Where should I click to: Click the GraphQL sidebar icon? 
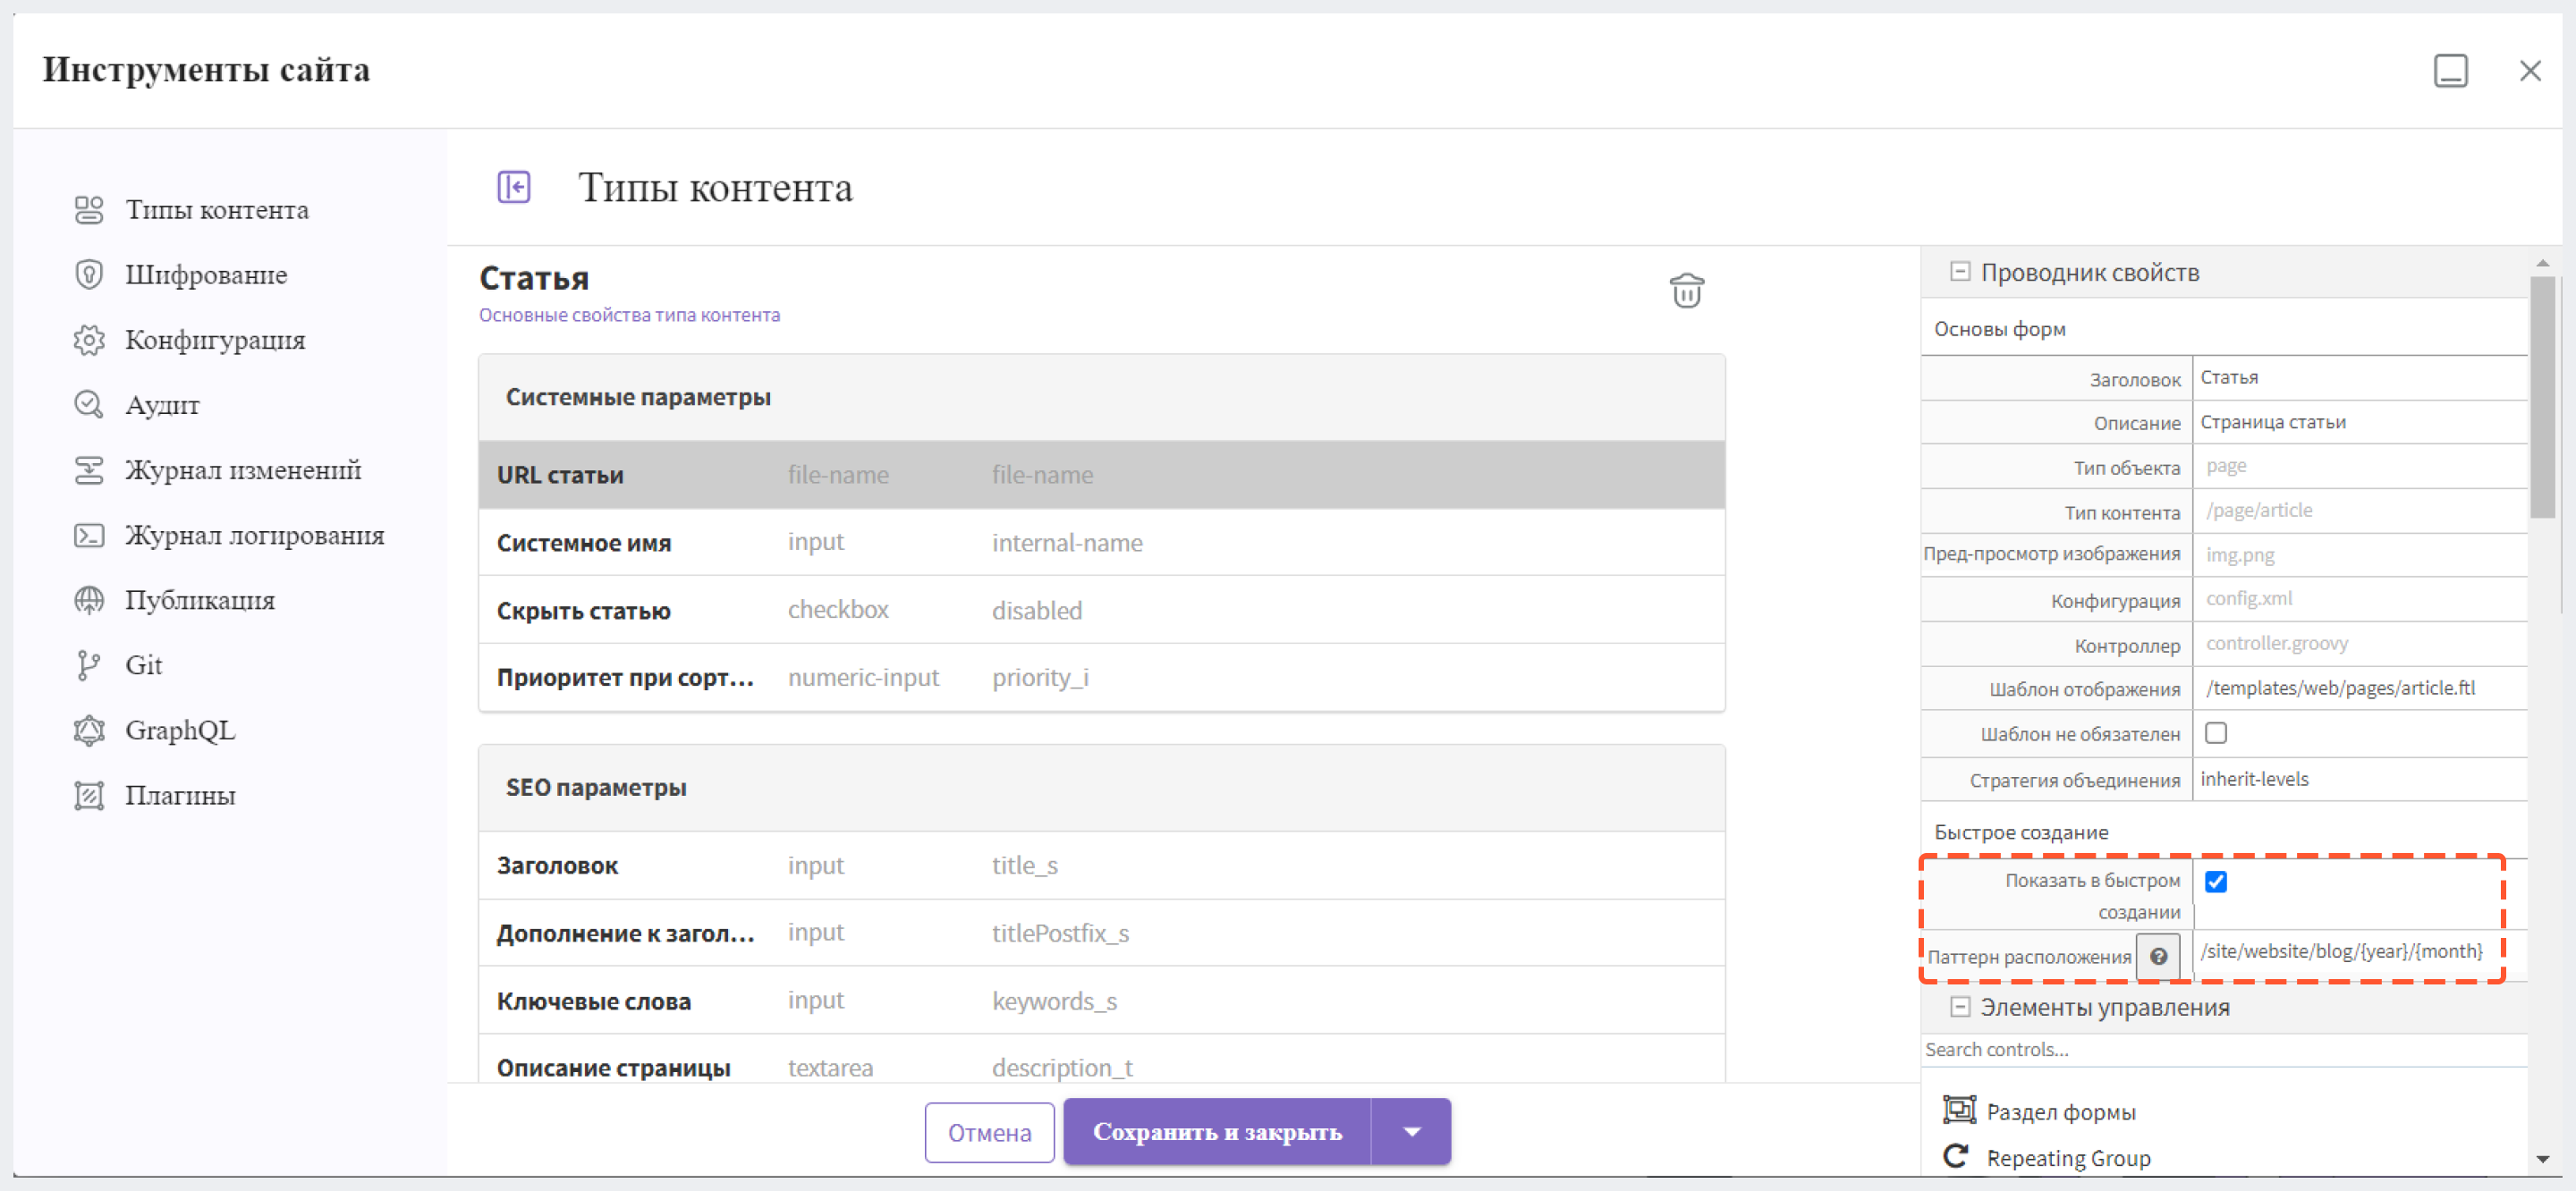tap(87, 728)
